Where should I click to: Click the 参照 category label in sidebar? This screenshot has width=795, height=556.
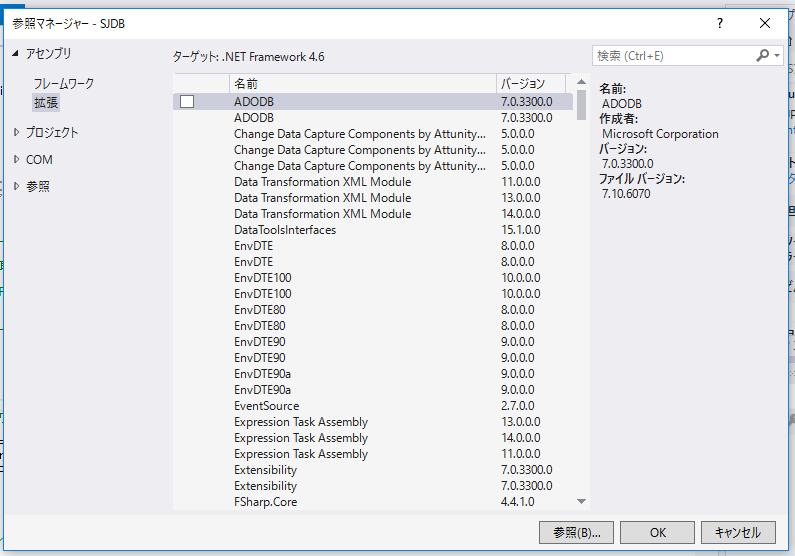pos(38,187)
